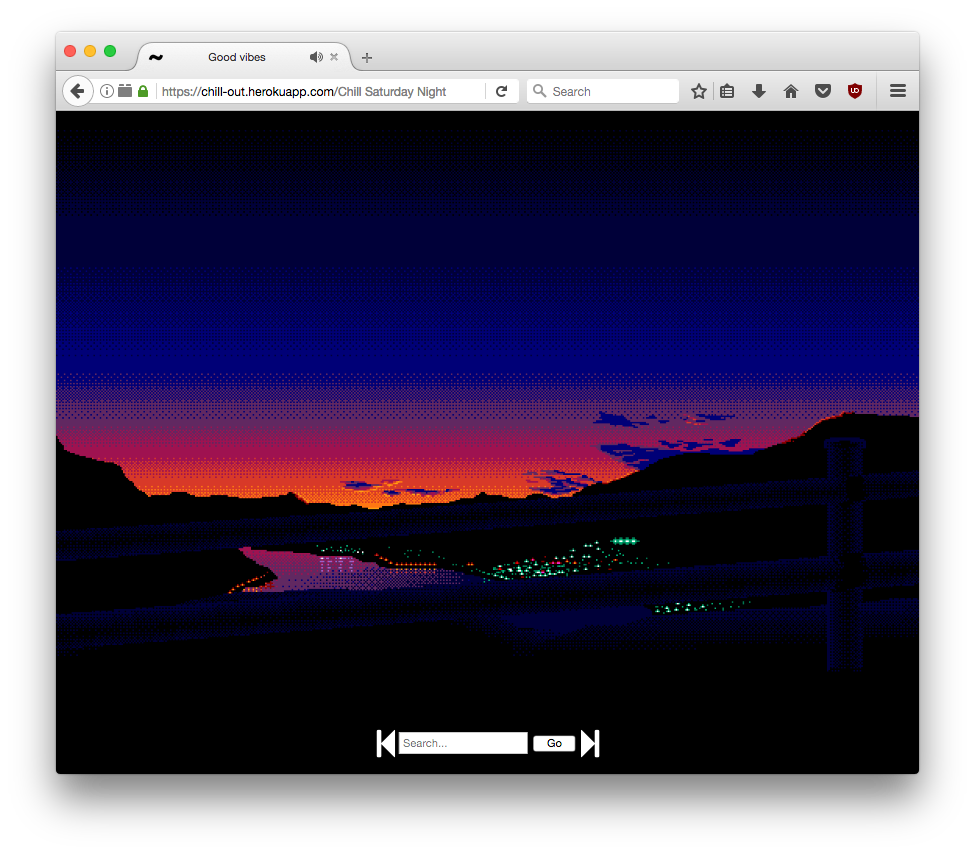Reload the page with the refresh icon

tap(502, 91)
